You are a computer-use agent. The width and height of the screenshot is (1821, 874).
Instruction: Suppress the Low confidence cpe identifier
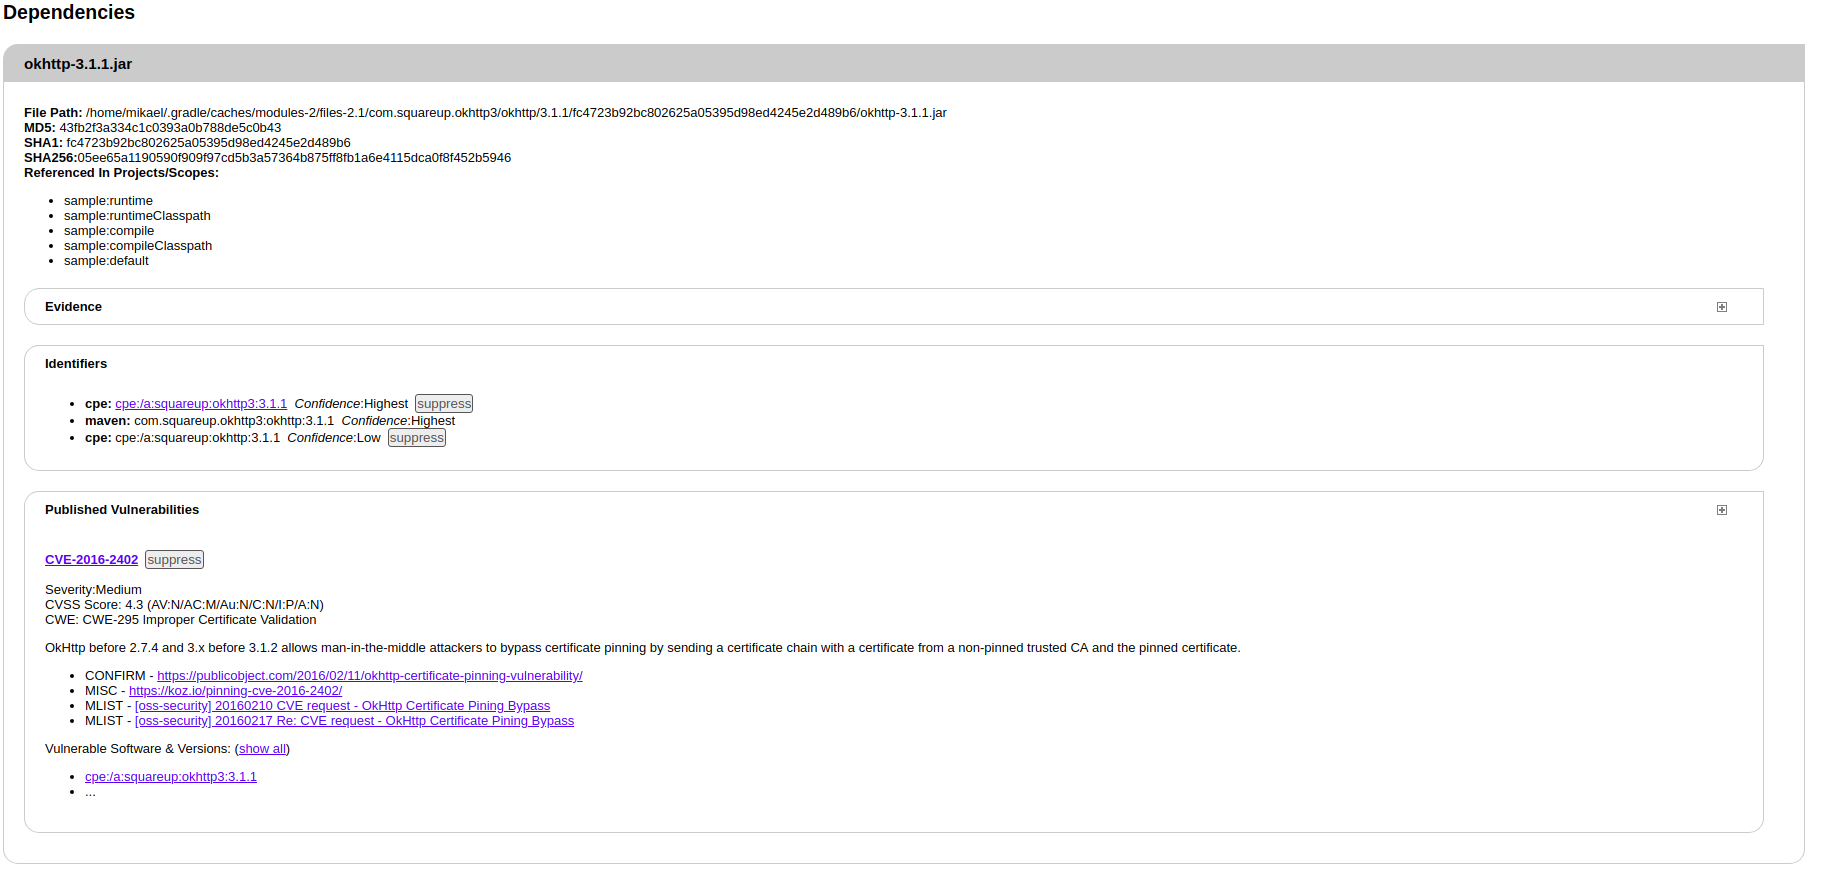click(x=416, y=438)
